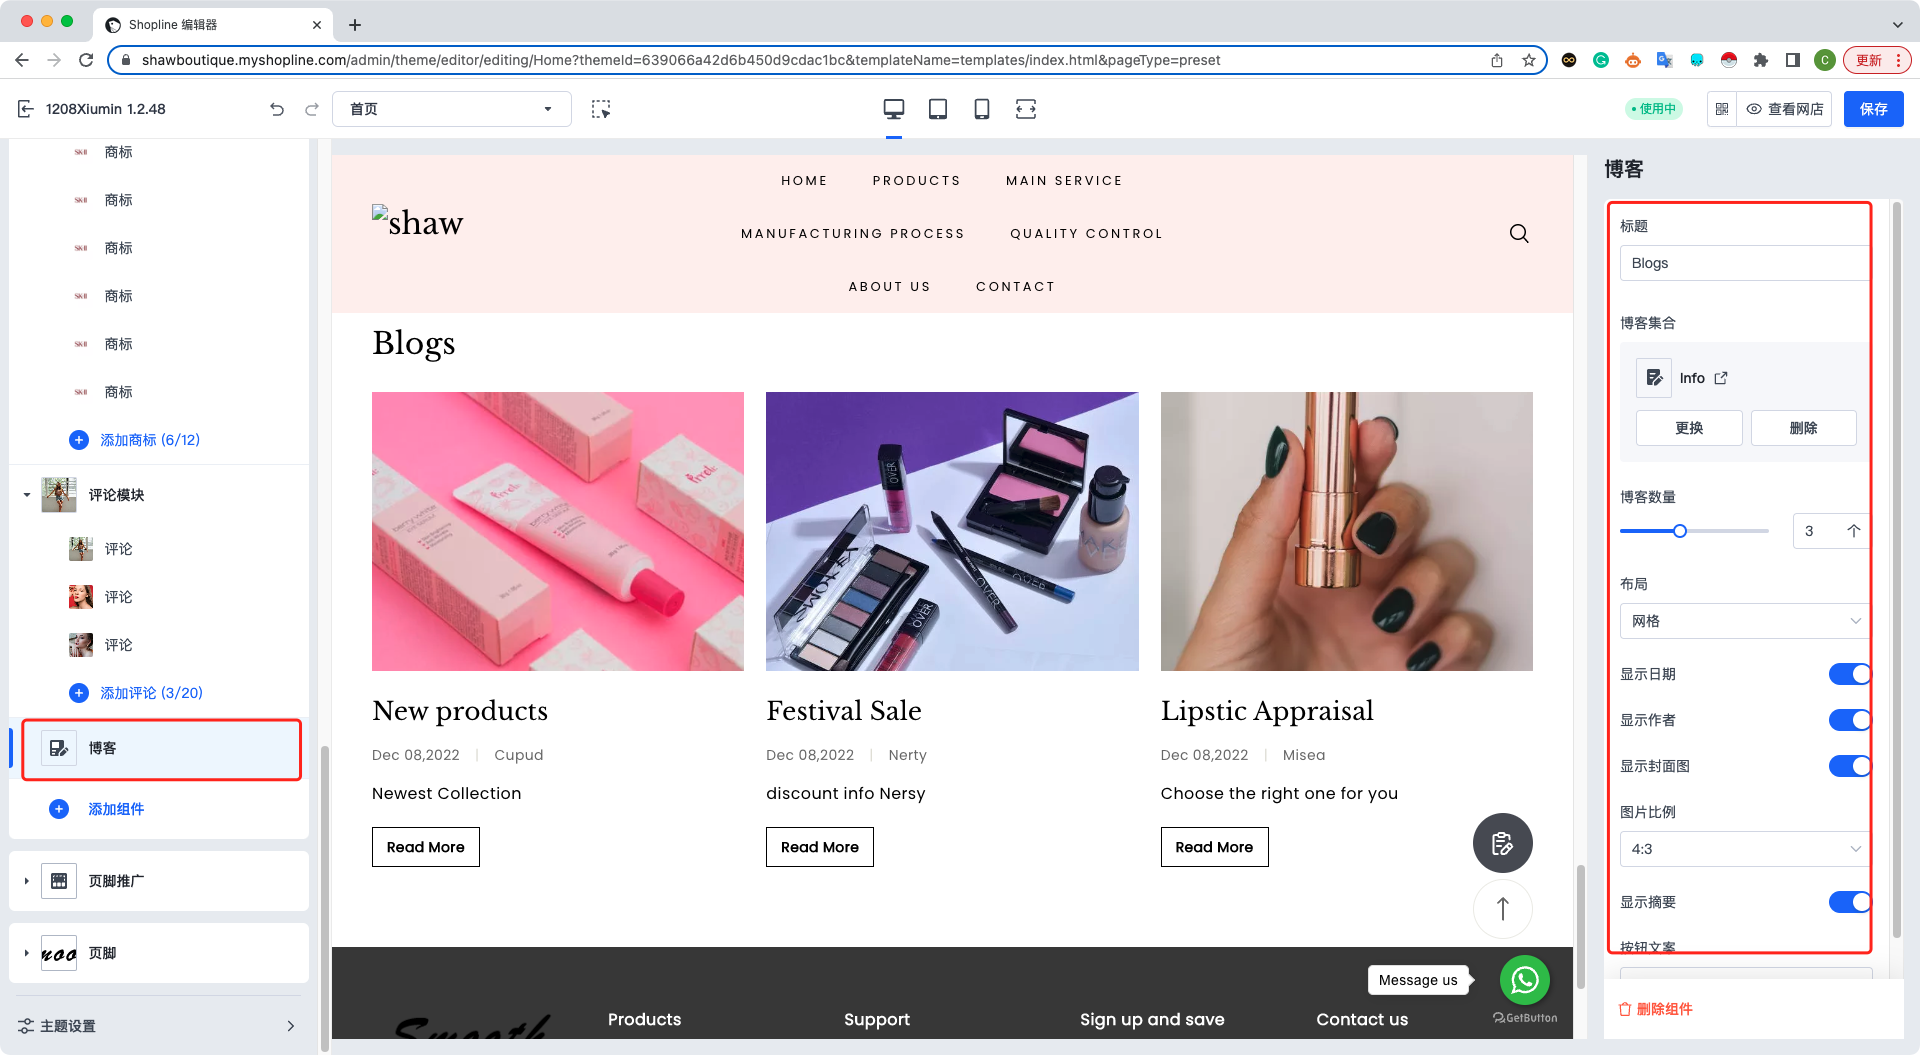
Task: Switch to desktop preview mode
Action: (893, 109)
